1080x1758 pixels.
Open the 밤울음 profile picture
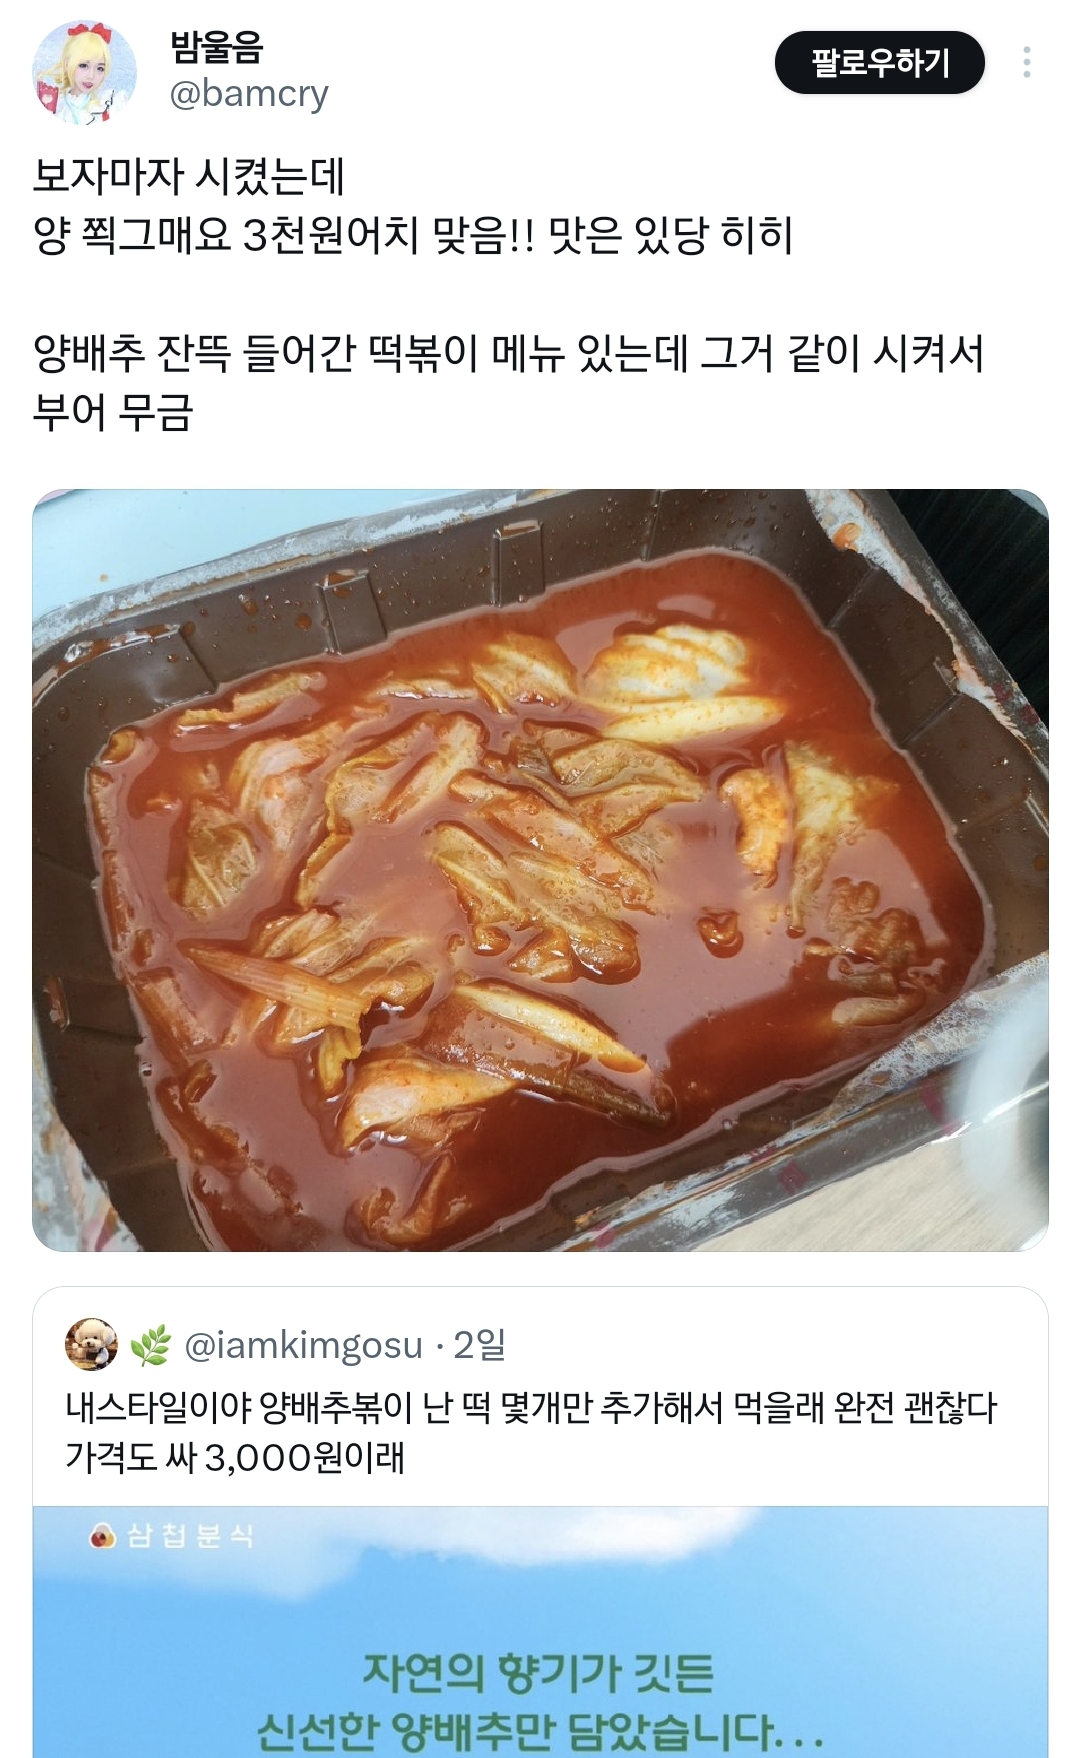pyautogui.click(x=84, y=72)
